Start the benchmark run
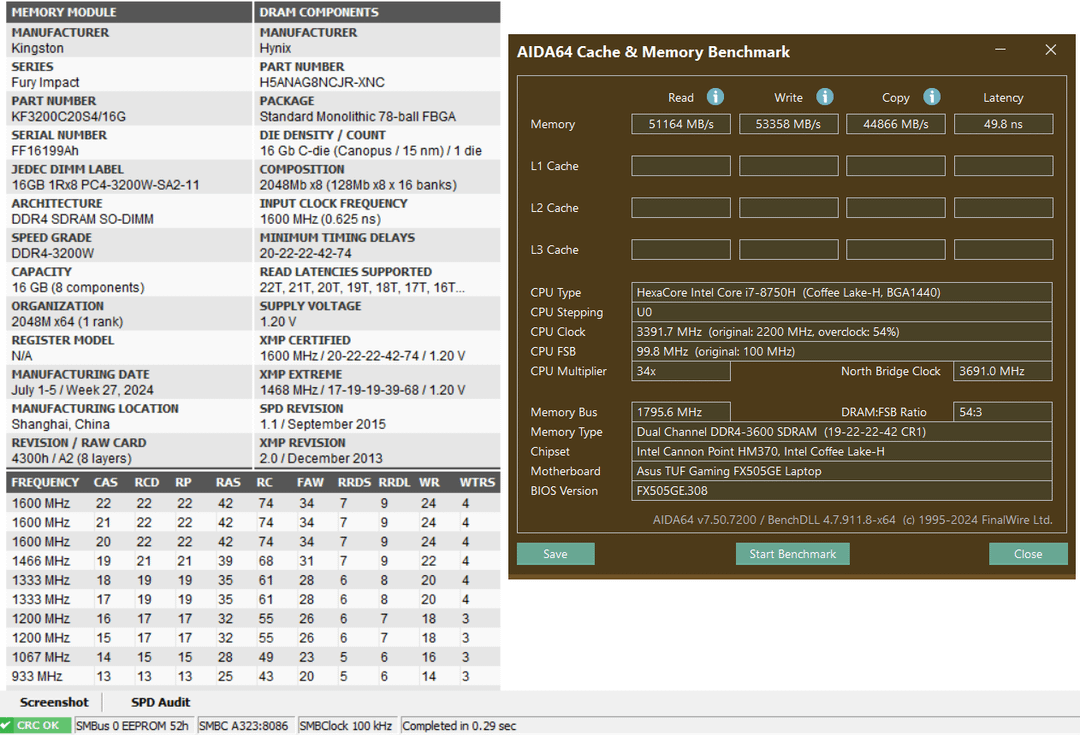Screen dimensions: 1080x735 (x=792, y=554)
